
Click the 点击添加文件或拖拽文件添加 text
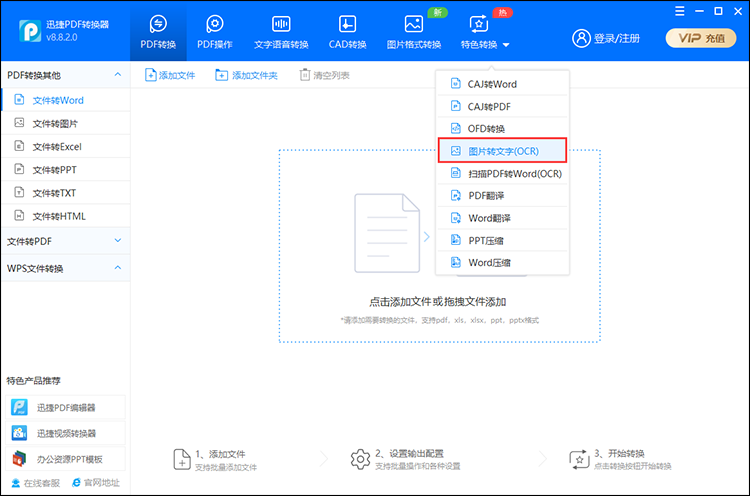(437, 302)
